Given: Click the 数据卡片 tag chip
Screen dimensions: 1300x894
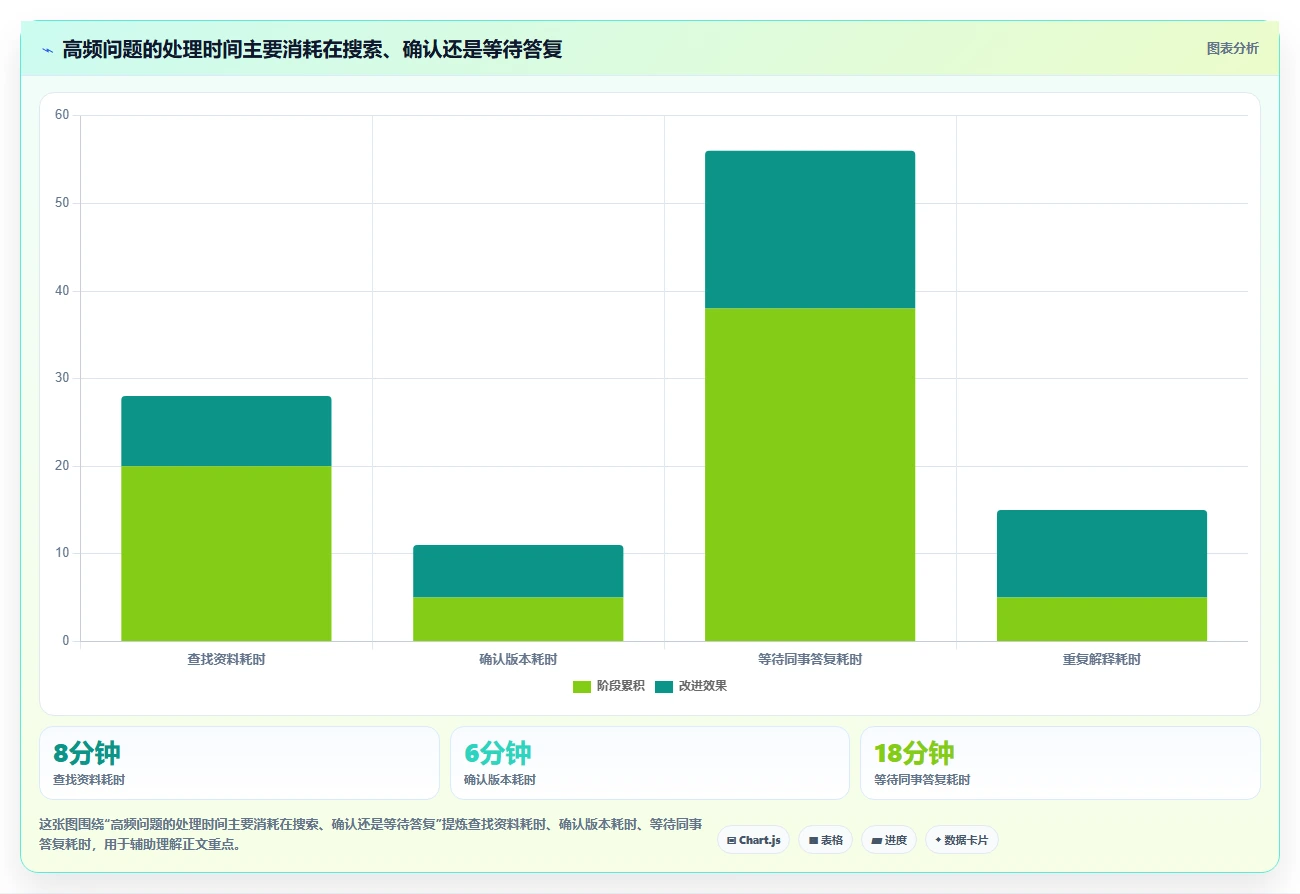Looking at the screenshot, I should (961, 840).
